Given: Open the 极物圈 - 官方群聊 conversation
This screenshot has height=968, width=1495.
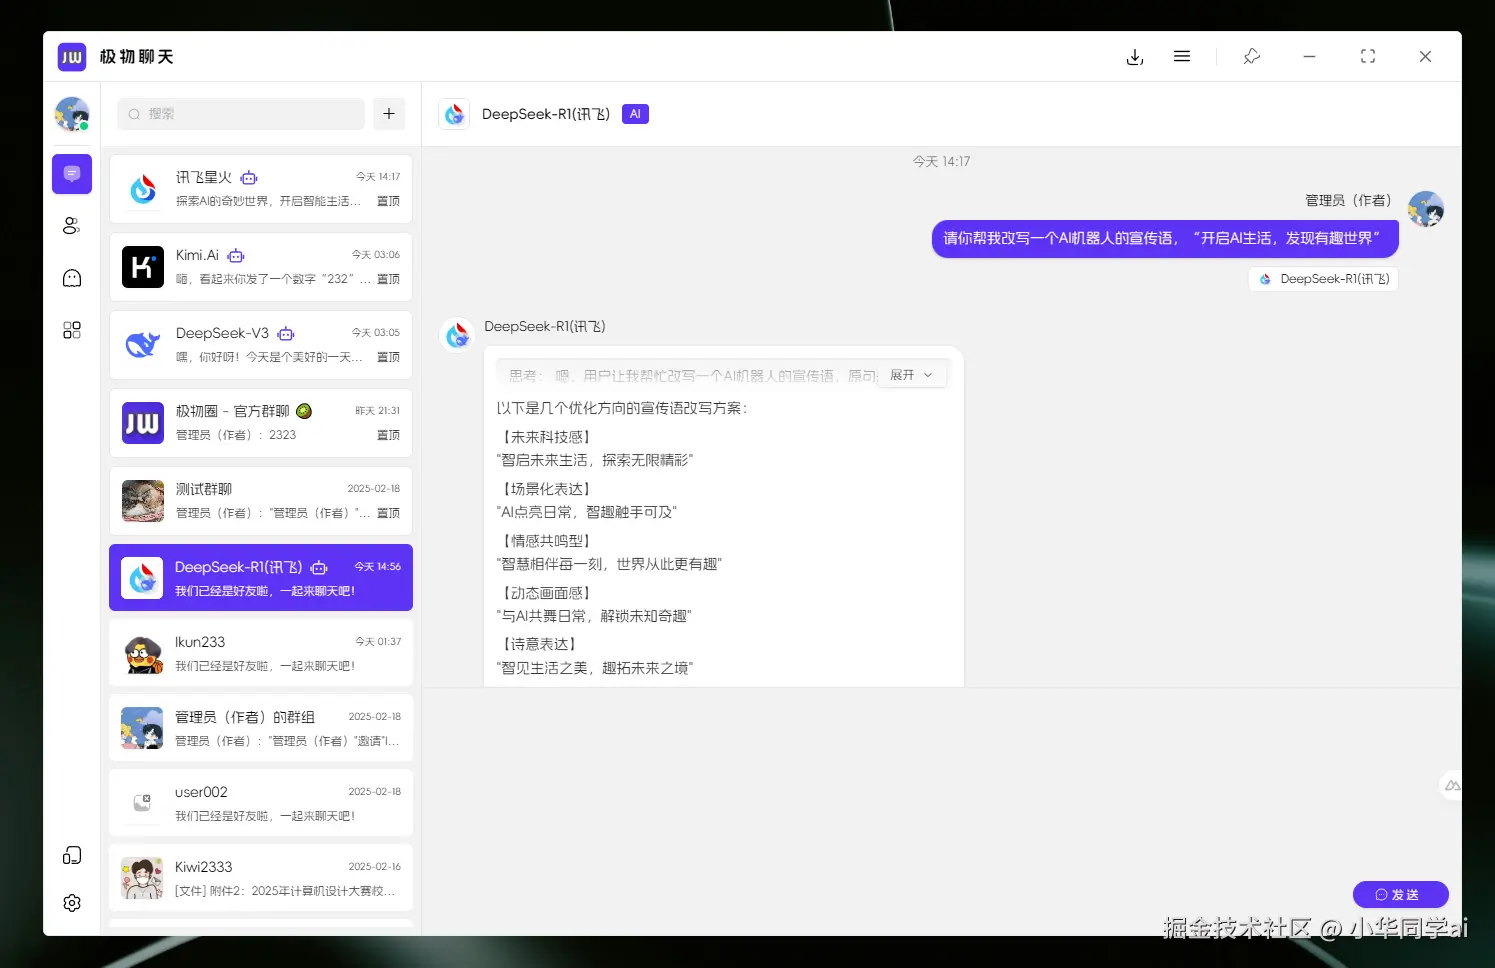Looking at the screenshot, I should 261,423.
